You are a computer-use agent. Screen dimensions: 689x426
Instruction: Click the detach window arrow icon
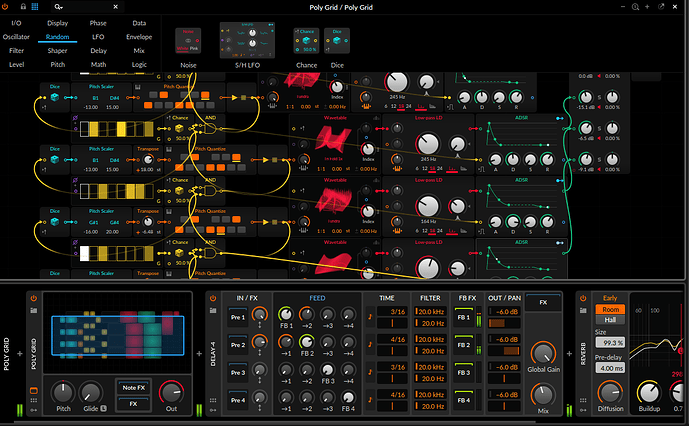661,7
